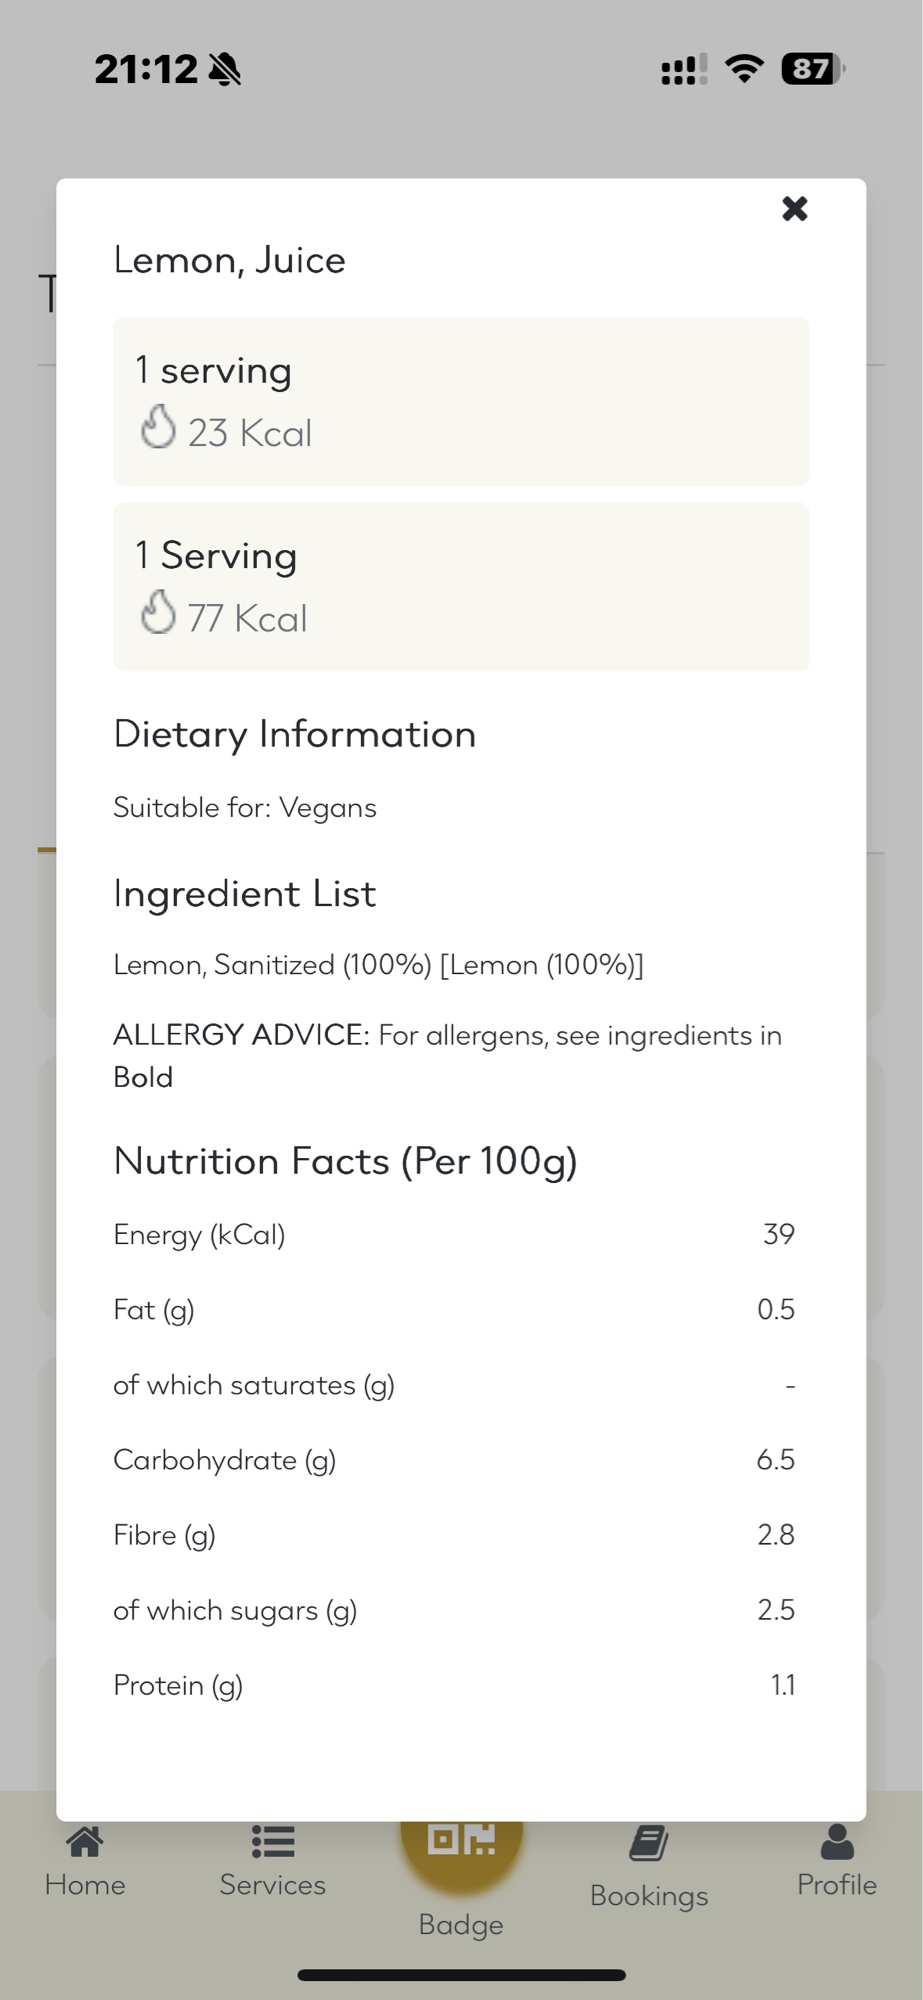Tap the "Bookings" label in bottom navigation
This screenshot has height=2000, width=923.
[x=649, y=1896]
